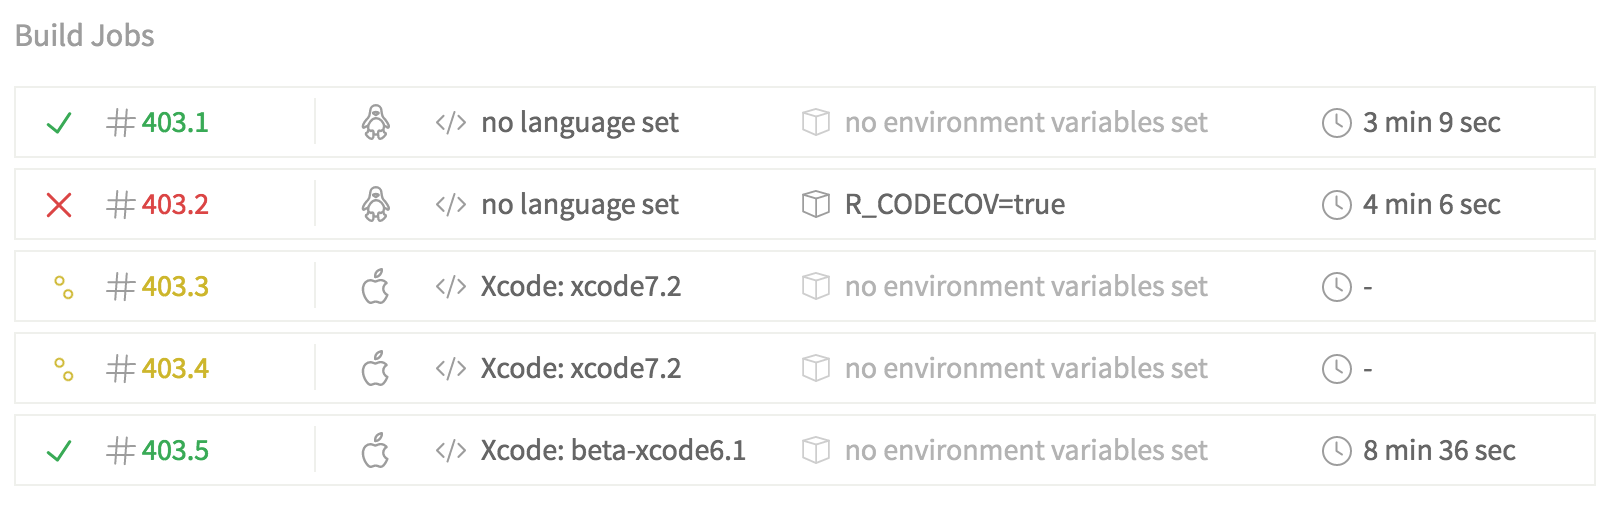
Task: Open failed build job #403.2
Action: coord(174,205)
